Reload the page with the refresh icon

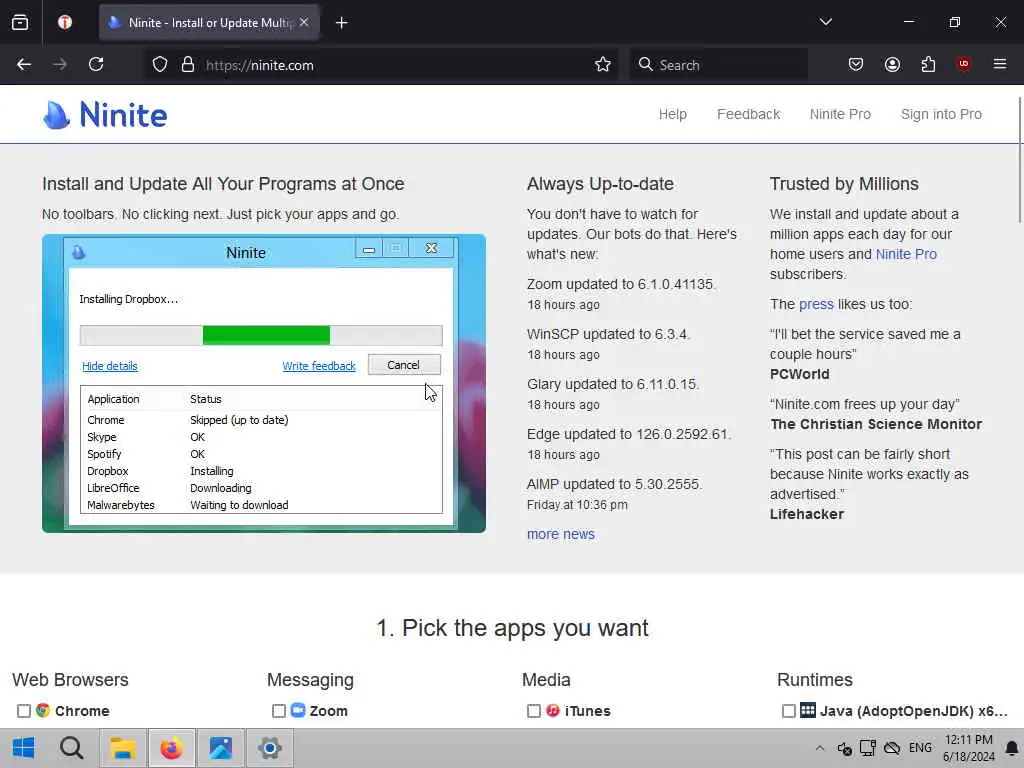96,65
